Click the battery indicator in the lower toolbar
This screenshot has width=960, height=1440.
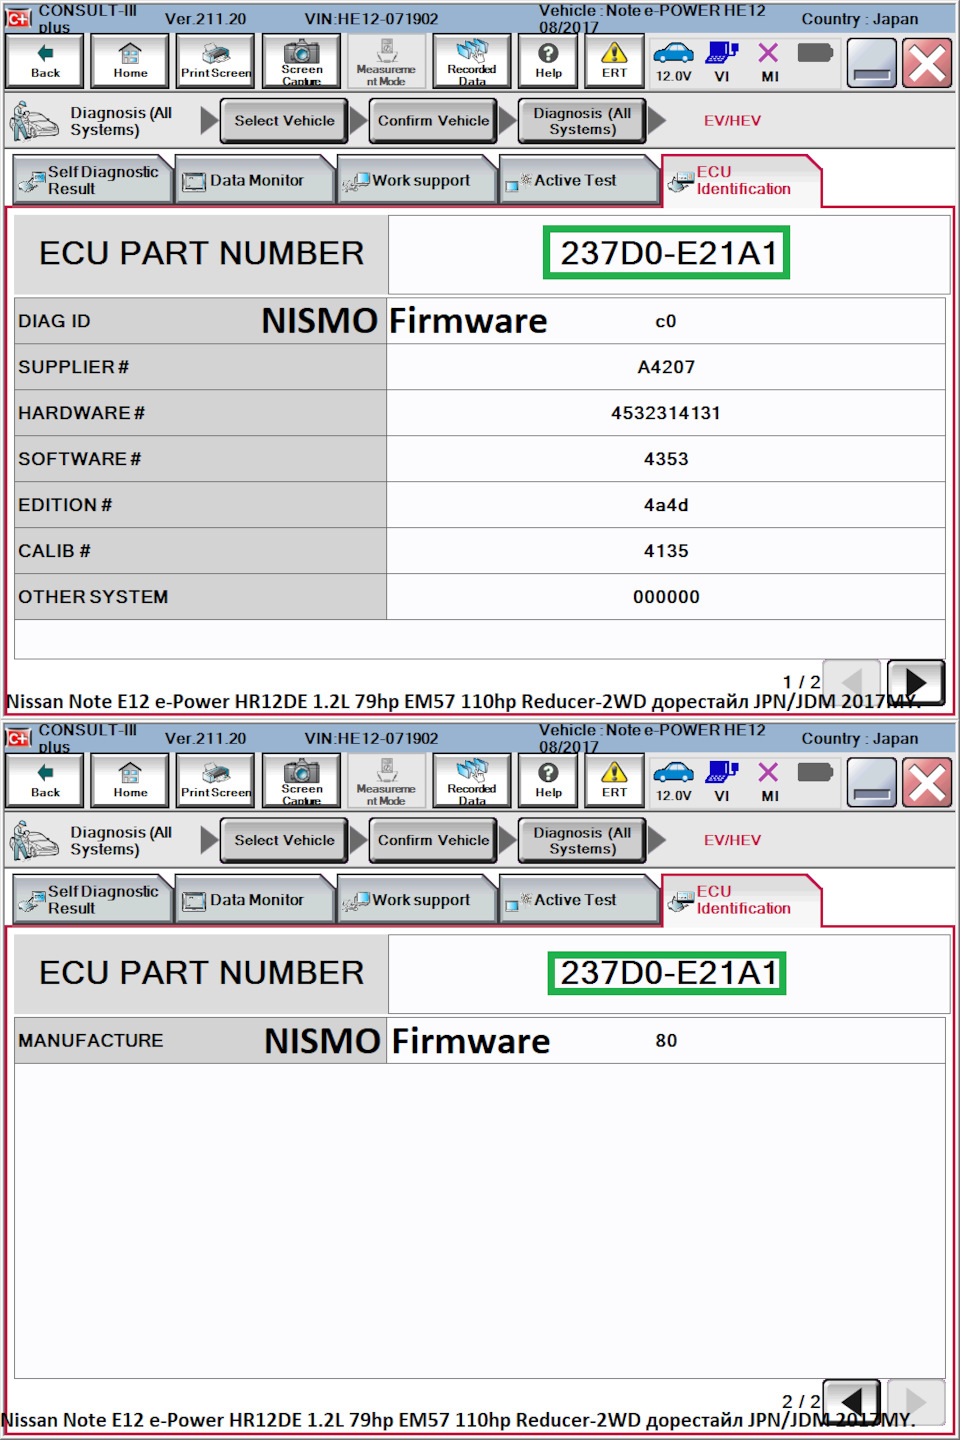[815, 772]
